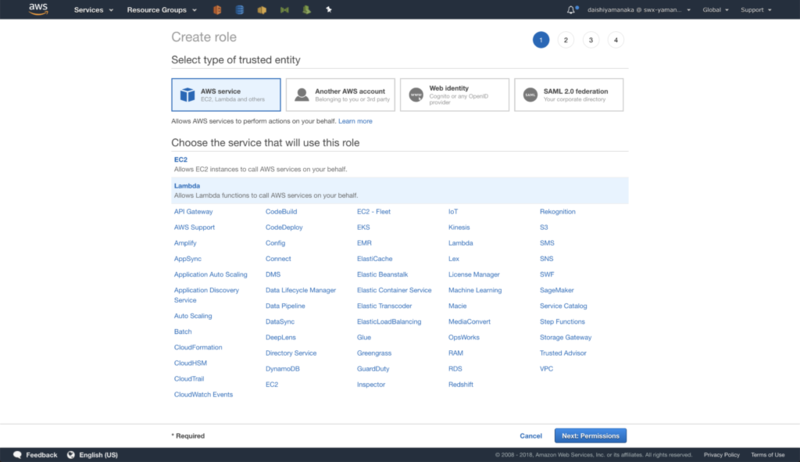
Task: Select Elastic Container Service link
Action: pos(394,290)
